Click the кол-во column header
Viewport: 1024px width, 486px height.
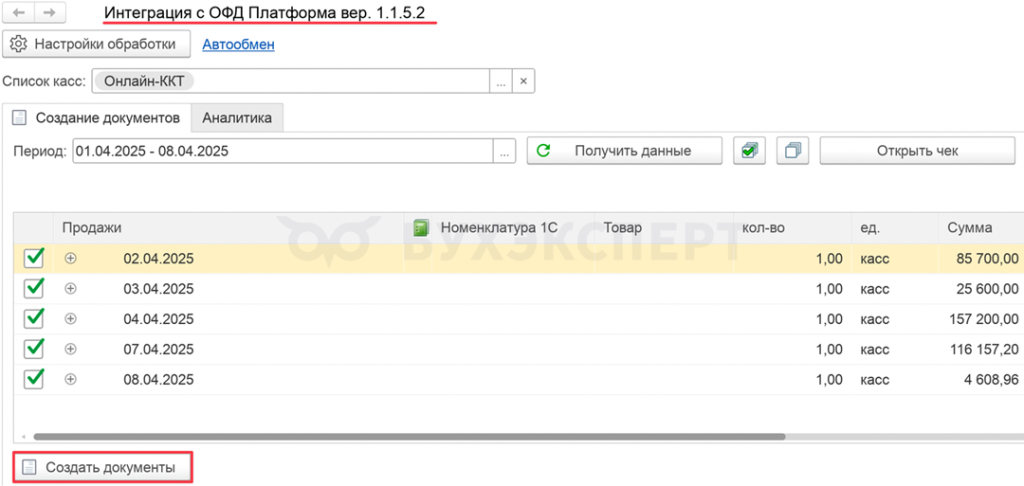(792, 228)
